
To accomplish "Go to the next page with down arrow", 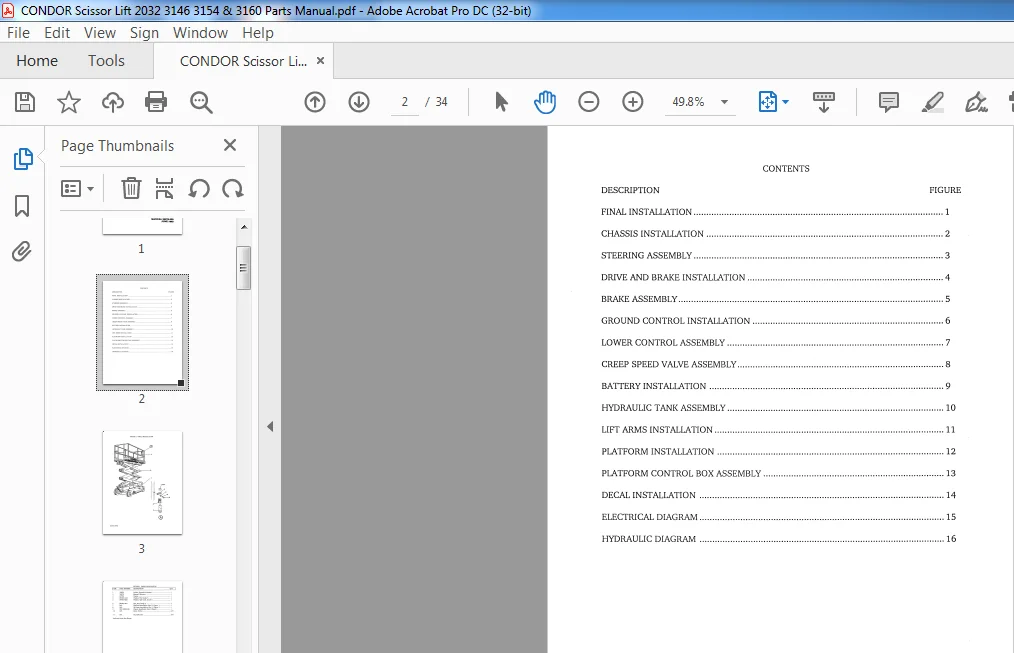I will click(x=359, y=102).
